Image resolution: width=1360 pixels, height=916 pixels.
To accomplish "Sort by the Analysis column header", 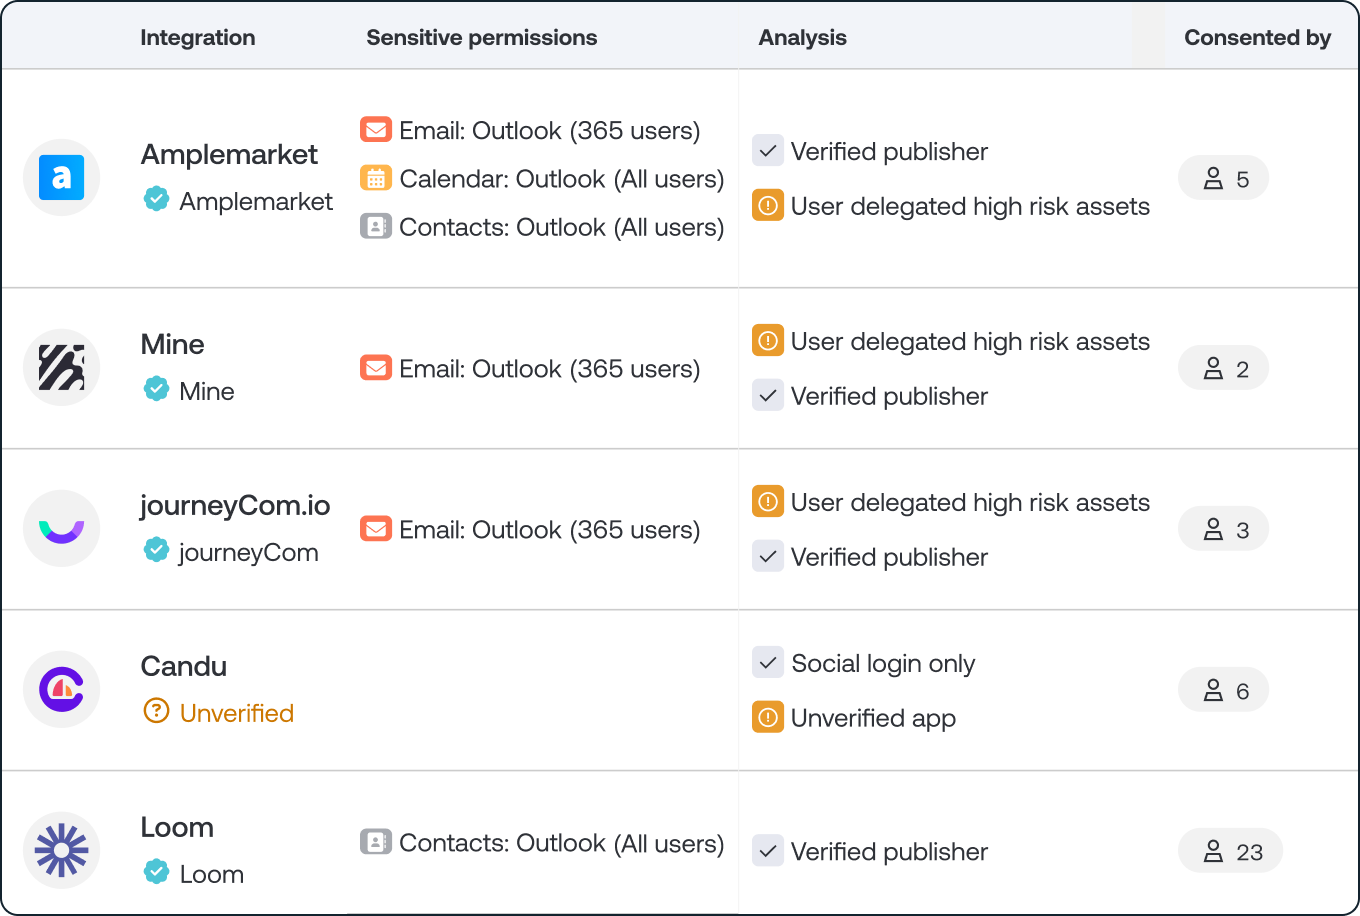I will [x=803, y=38].
